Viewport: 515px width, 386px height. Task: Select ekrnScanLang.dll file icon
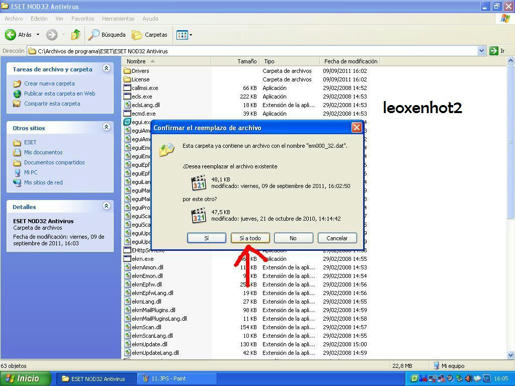pyautogui.click(x=127, y=336)
